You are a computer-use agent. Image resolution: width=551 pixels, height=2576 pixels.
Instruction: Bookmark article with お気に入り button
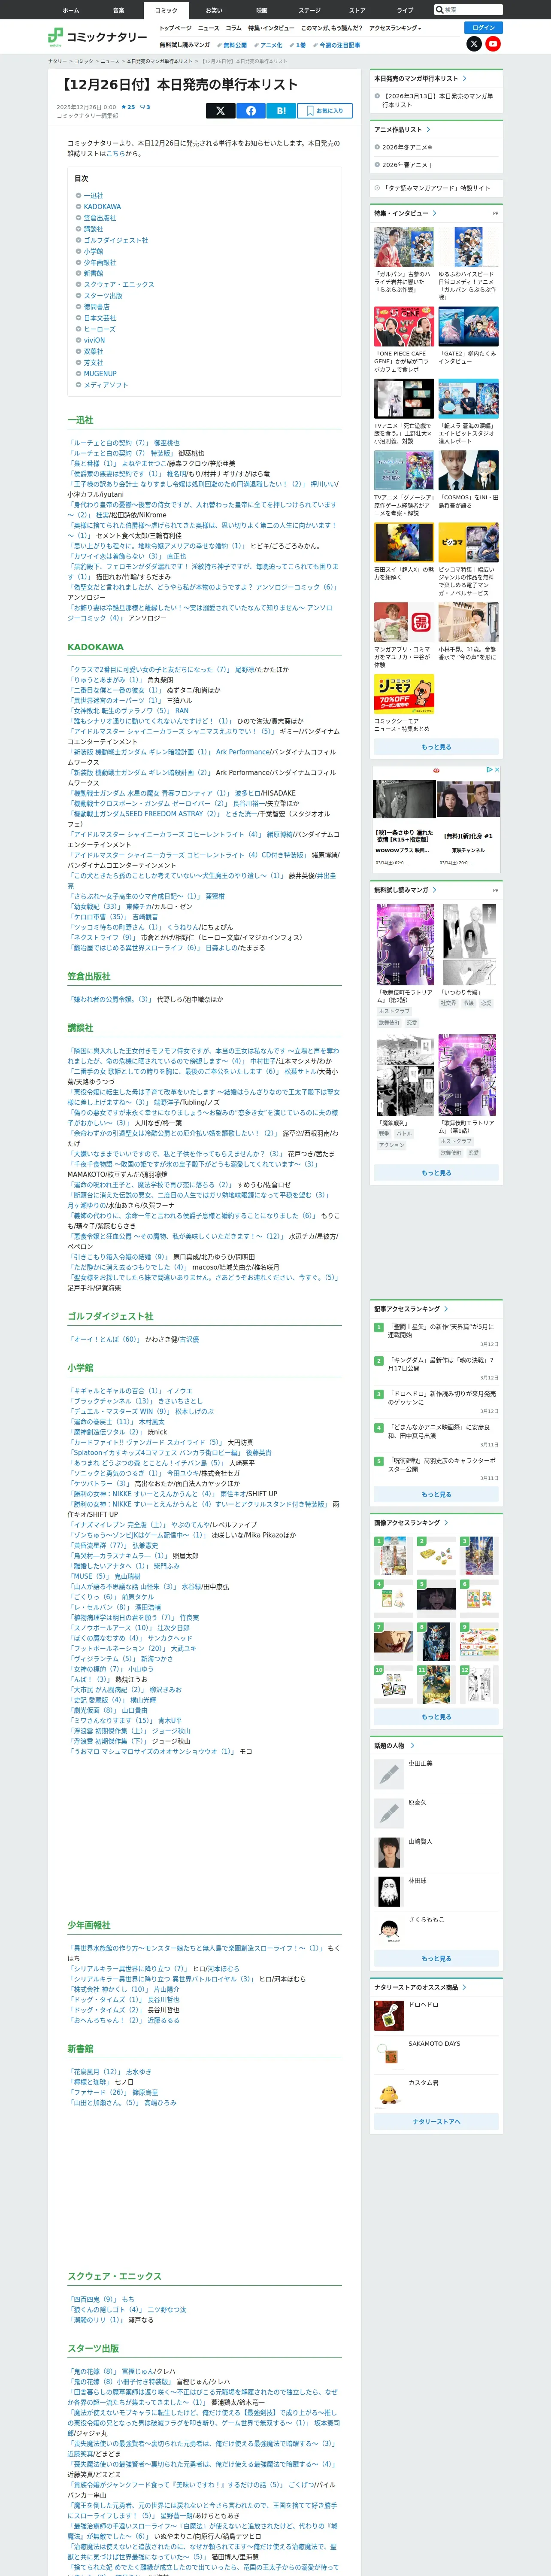pyautogui.click(x=324, y=111)
